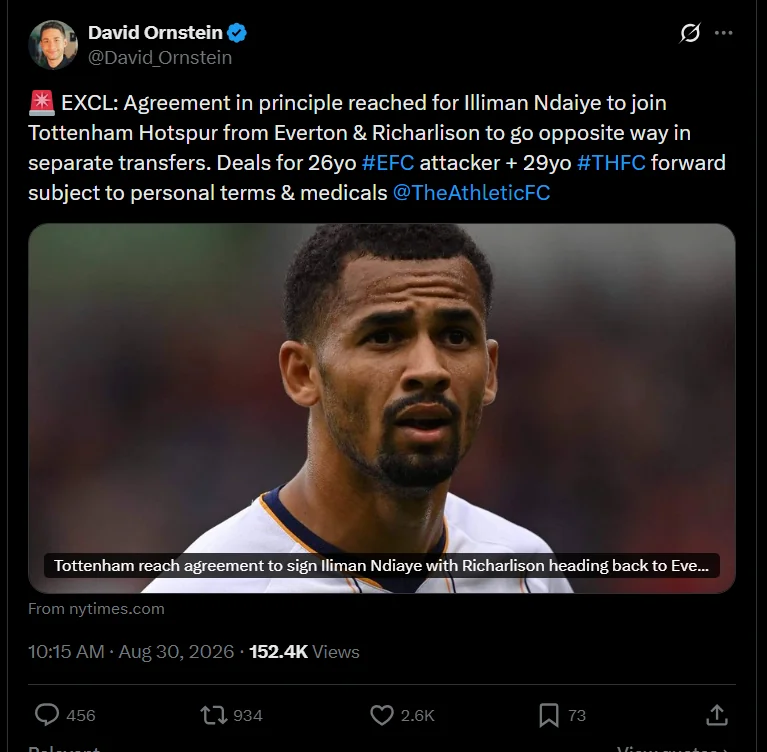
Task: Click the share upload icon
Action: 717,715
